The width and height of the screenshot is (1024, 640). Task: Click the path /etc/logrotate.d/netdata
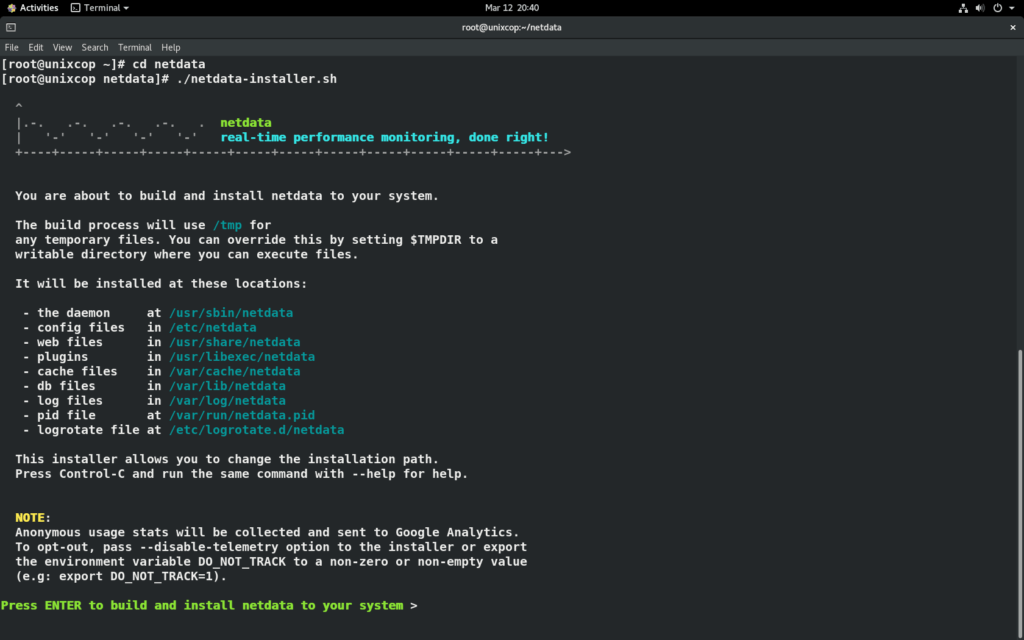(x=257, y=430)
